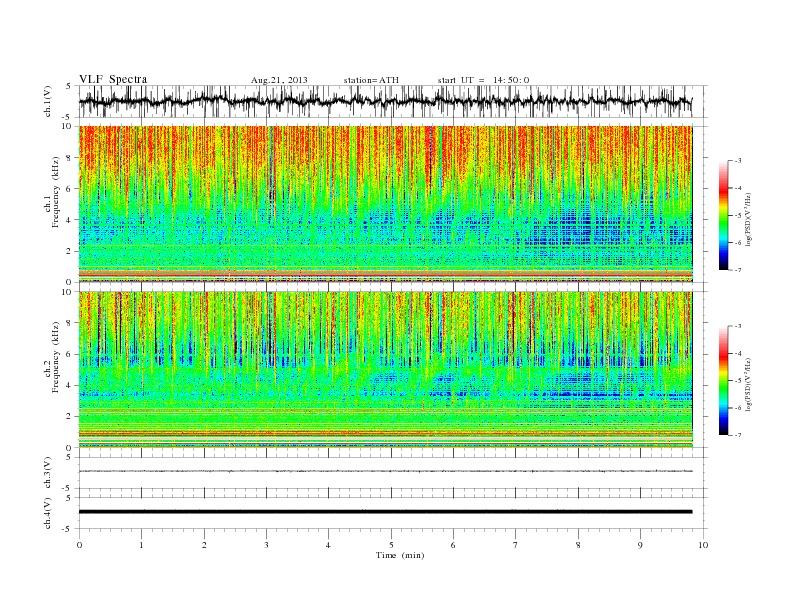The width and height of the screenshot is (792, 612).
Task: Click time axis tick label "5"
Action: [x=391, y=545]
